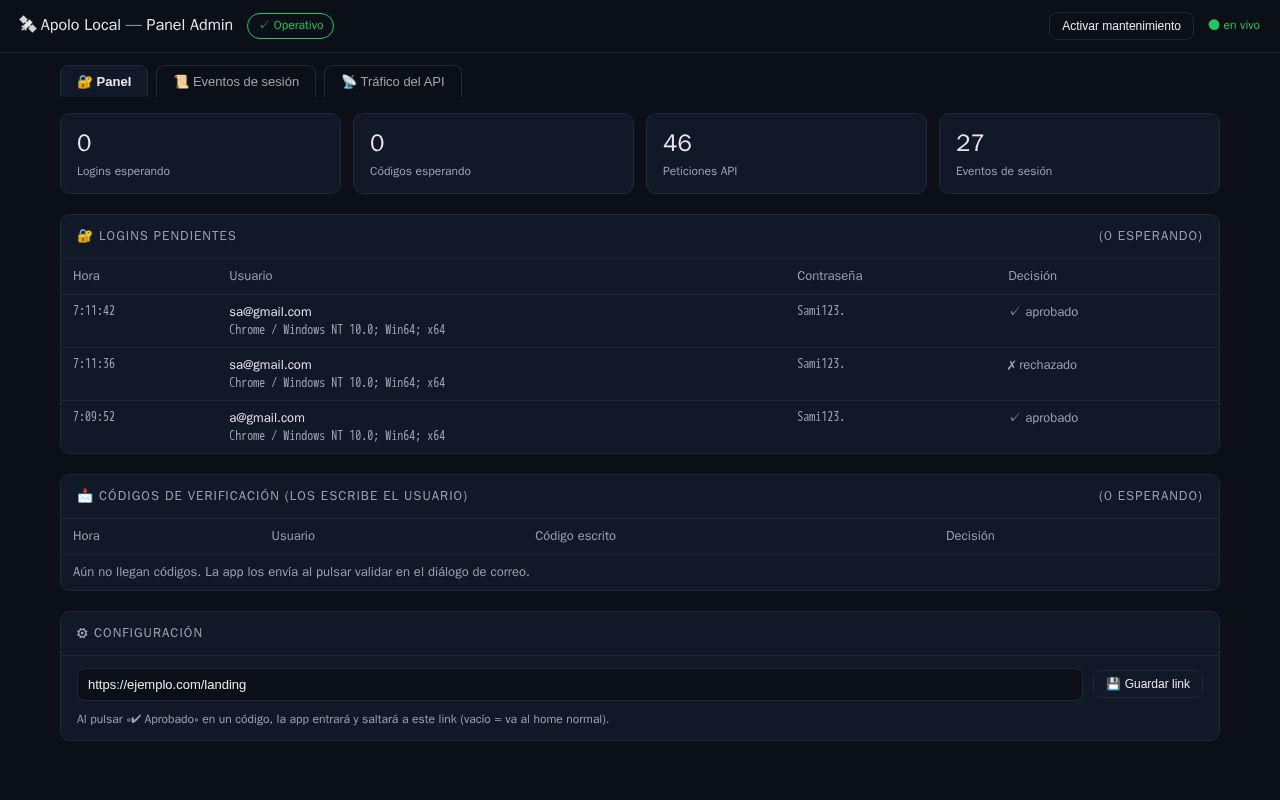Viewport: 1280px width, 800px height.
Task: Click aprobado decision in the 7:11:42 row
Action: coord(1043,312)
